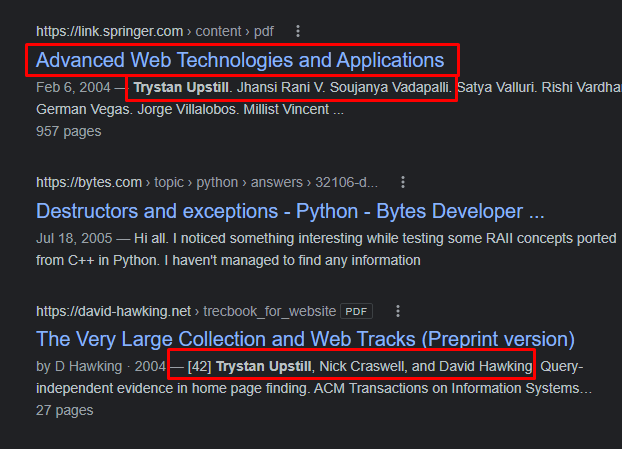Screen dimensions: 622x449
Task: Click 'independent evidence in home page finding' snippet line
Action: click(x=314, y=388)
